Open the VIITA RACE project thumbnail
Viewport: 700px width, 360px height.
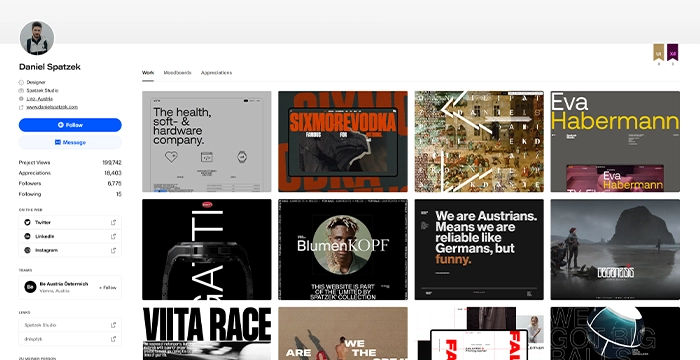tap(207, 333)
